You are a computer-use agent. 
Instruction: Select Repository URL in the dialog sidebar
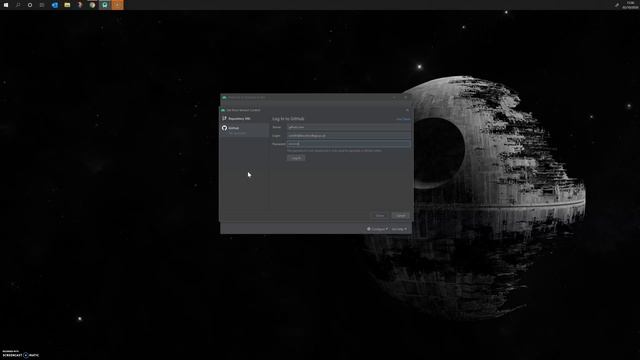tap(244, 118)
